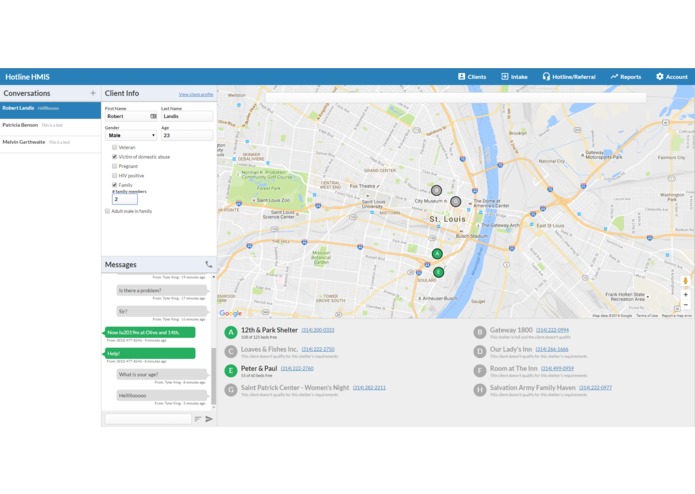Toggle the Pregnant checkbox
Viewport: 695px width, 494px height.
click(x=114, y=166)
